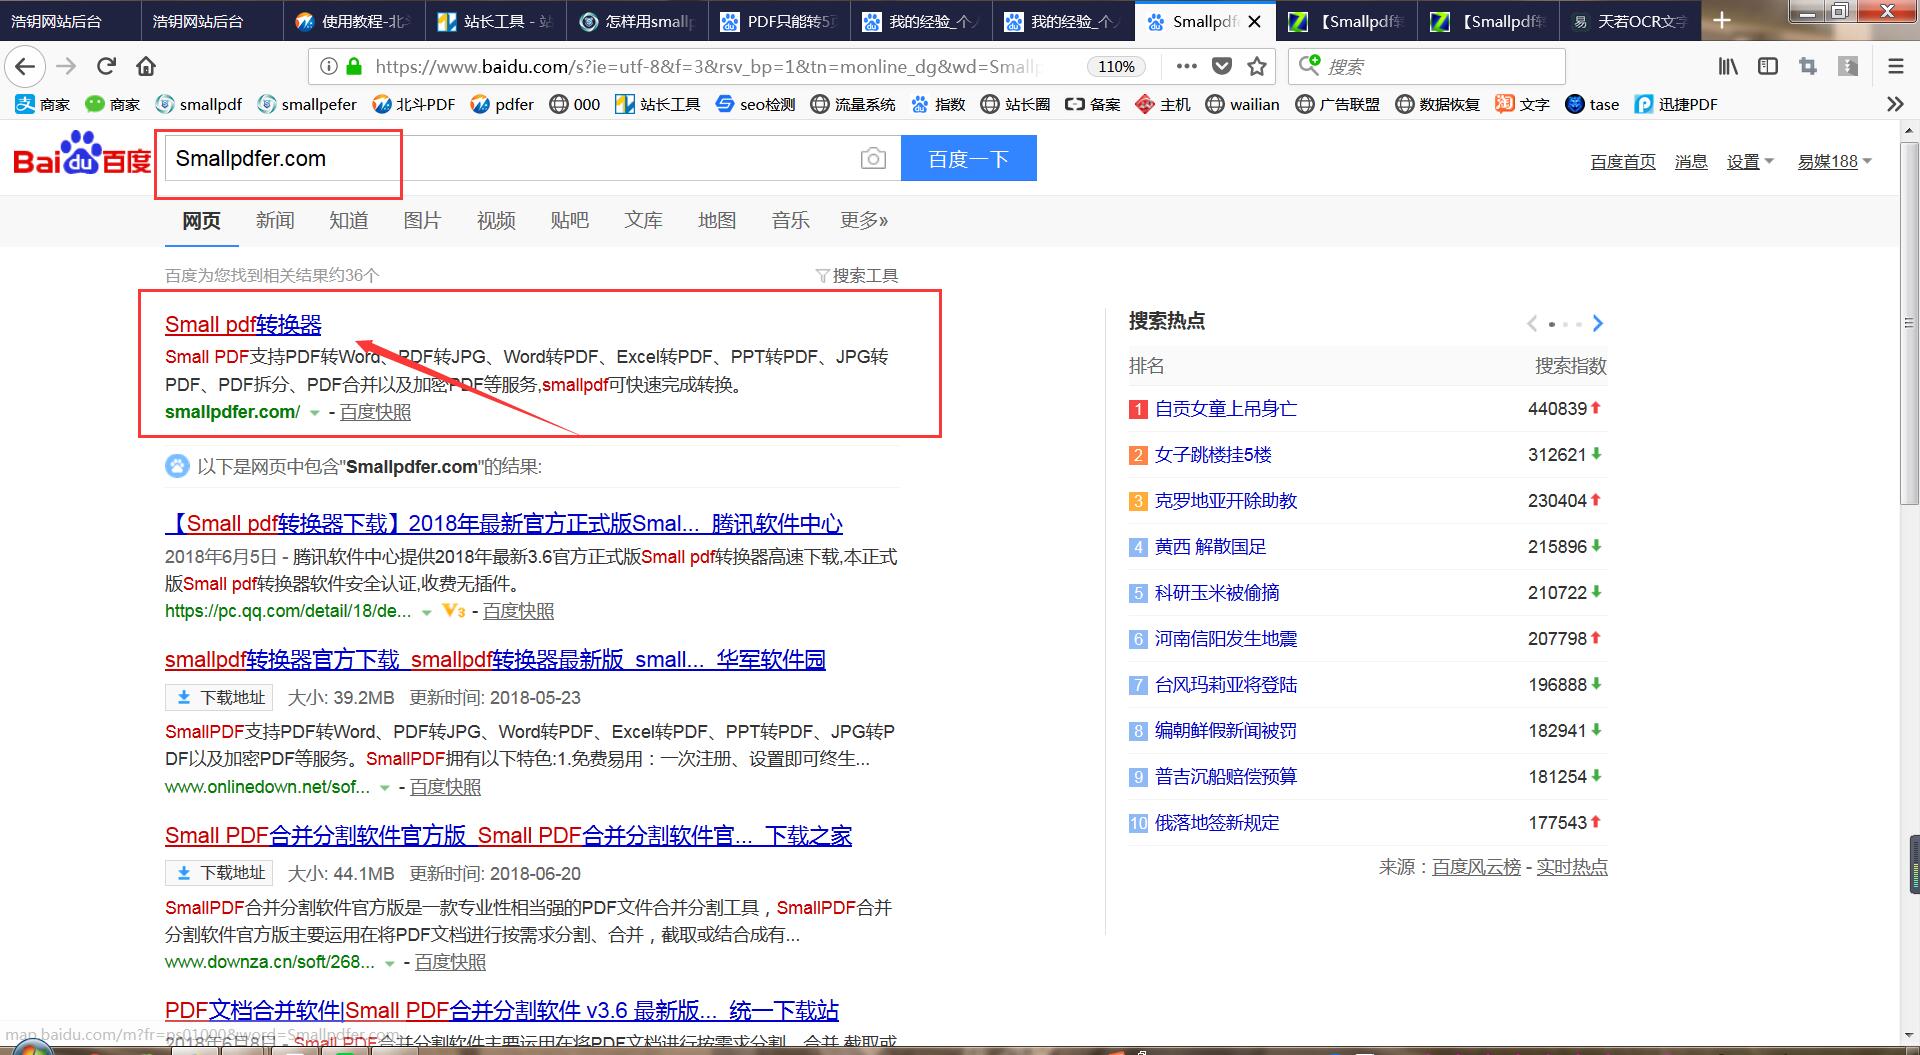Expand arrow beside pc.qq.com result URL
The image size is (1920, 1055).
point(426,612)
